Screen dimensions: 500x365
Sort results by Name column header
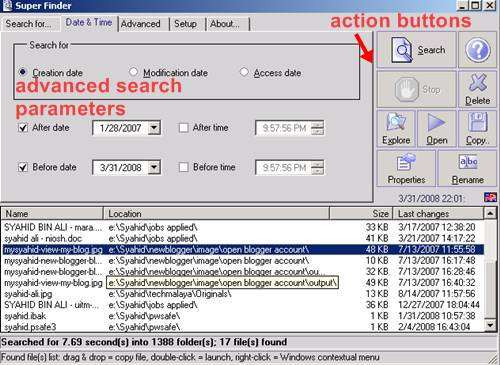click(x=52, y=213)
